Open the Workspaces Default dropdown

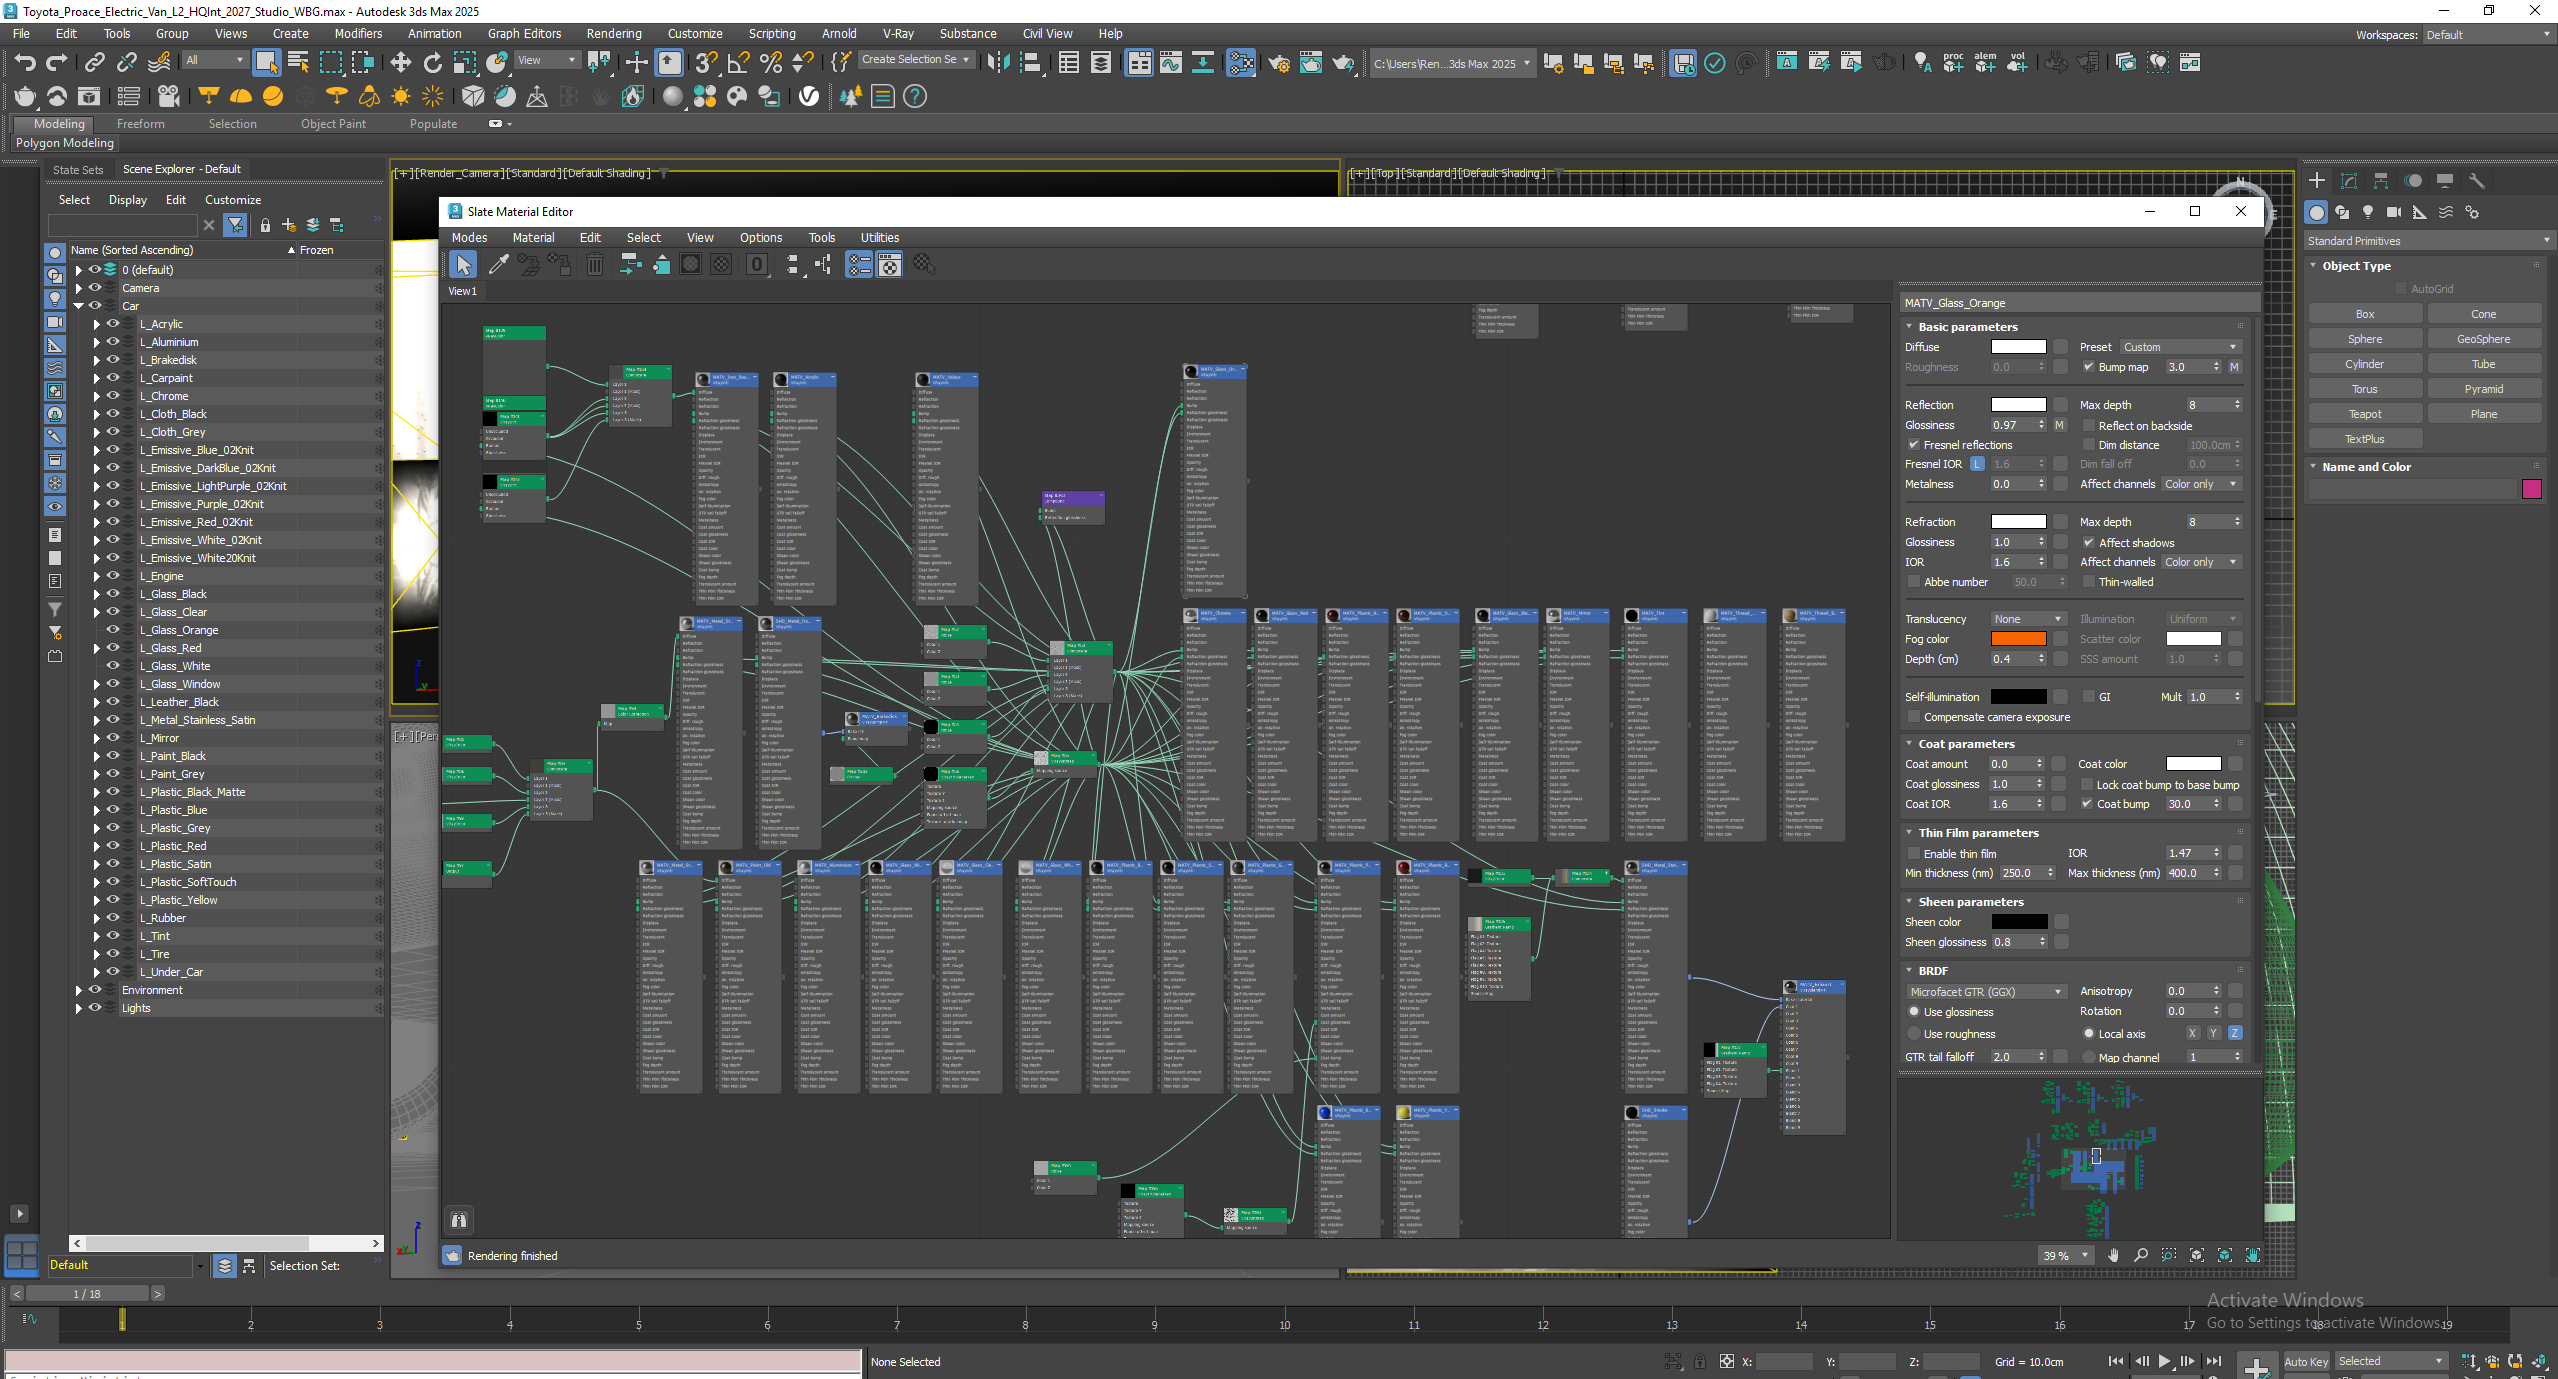pos(2487,35)
